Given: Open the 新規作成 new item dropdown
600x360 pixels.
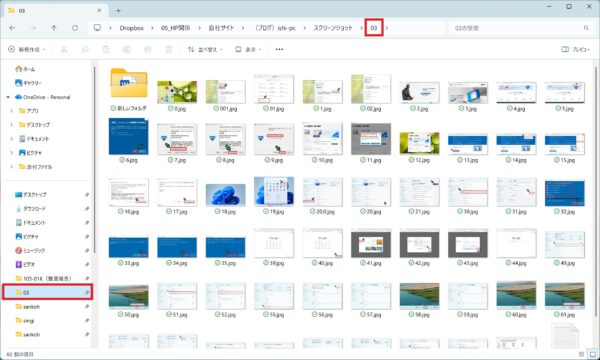Looking at the screenshot, I should click(27, 49).
